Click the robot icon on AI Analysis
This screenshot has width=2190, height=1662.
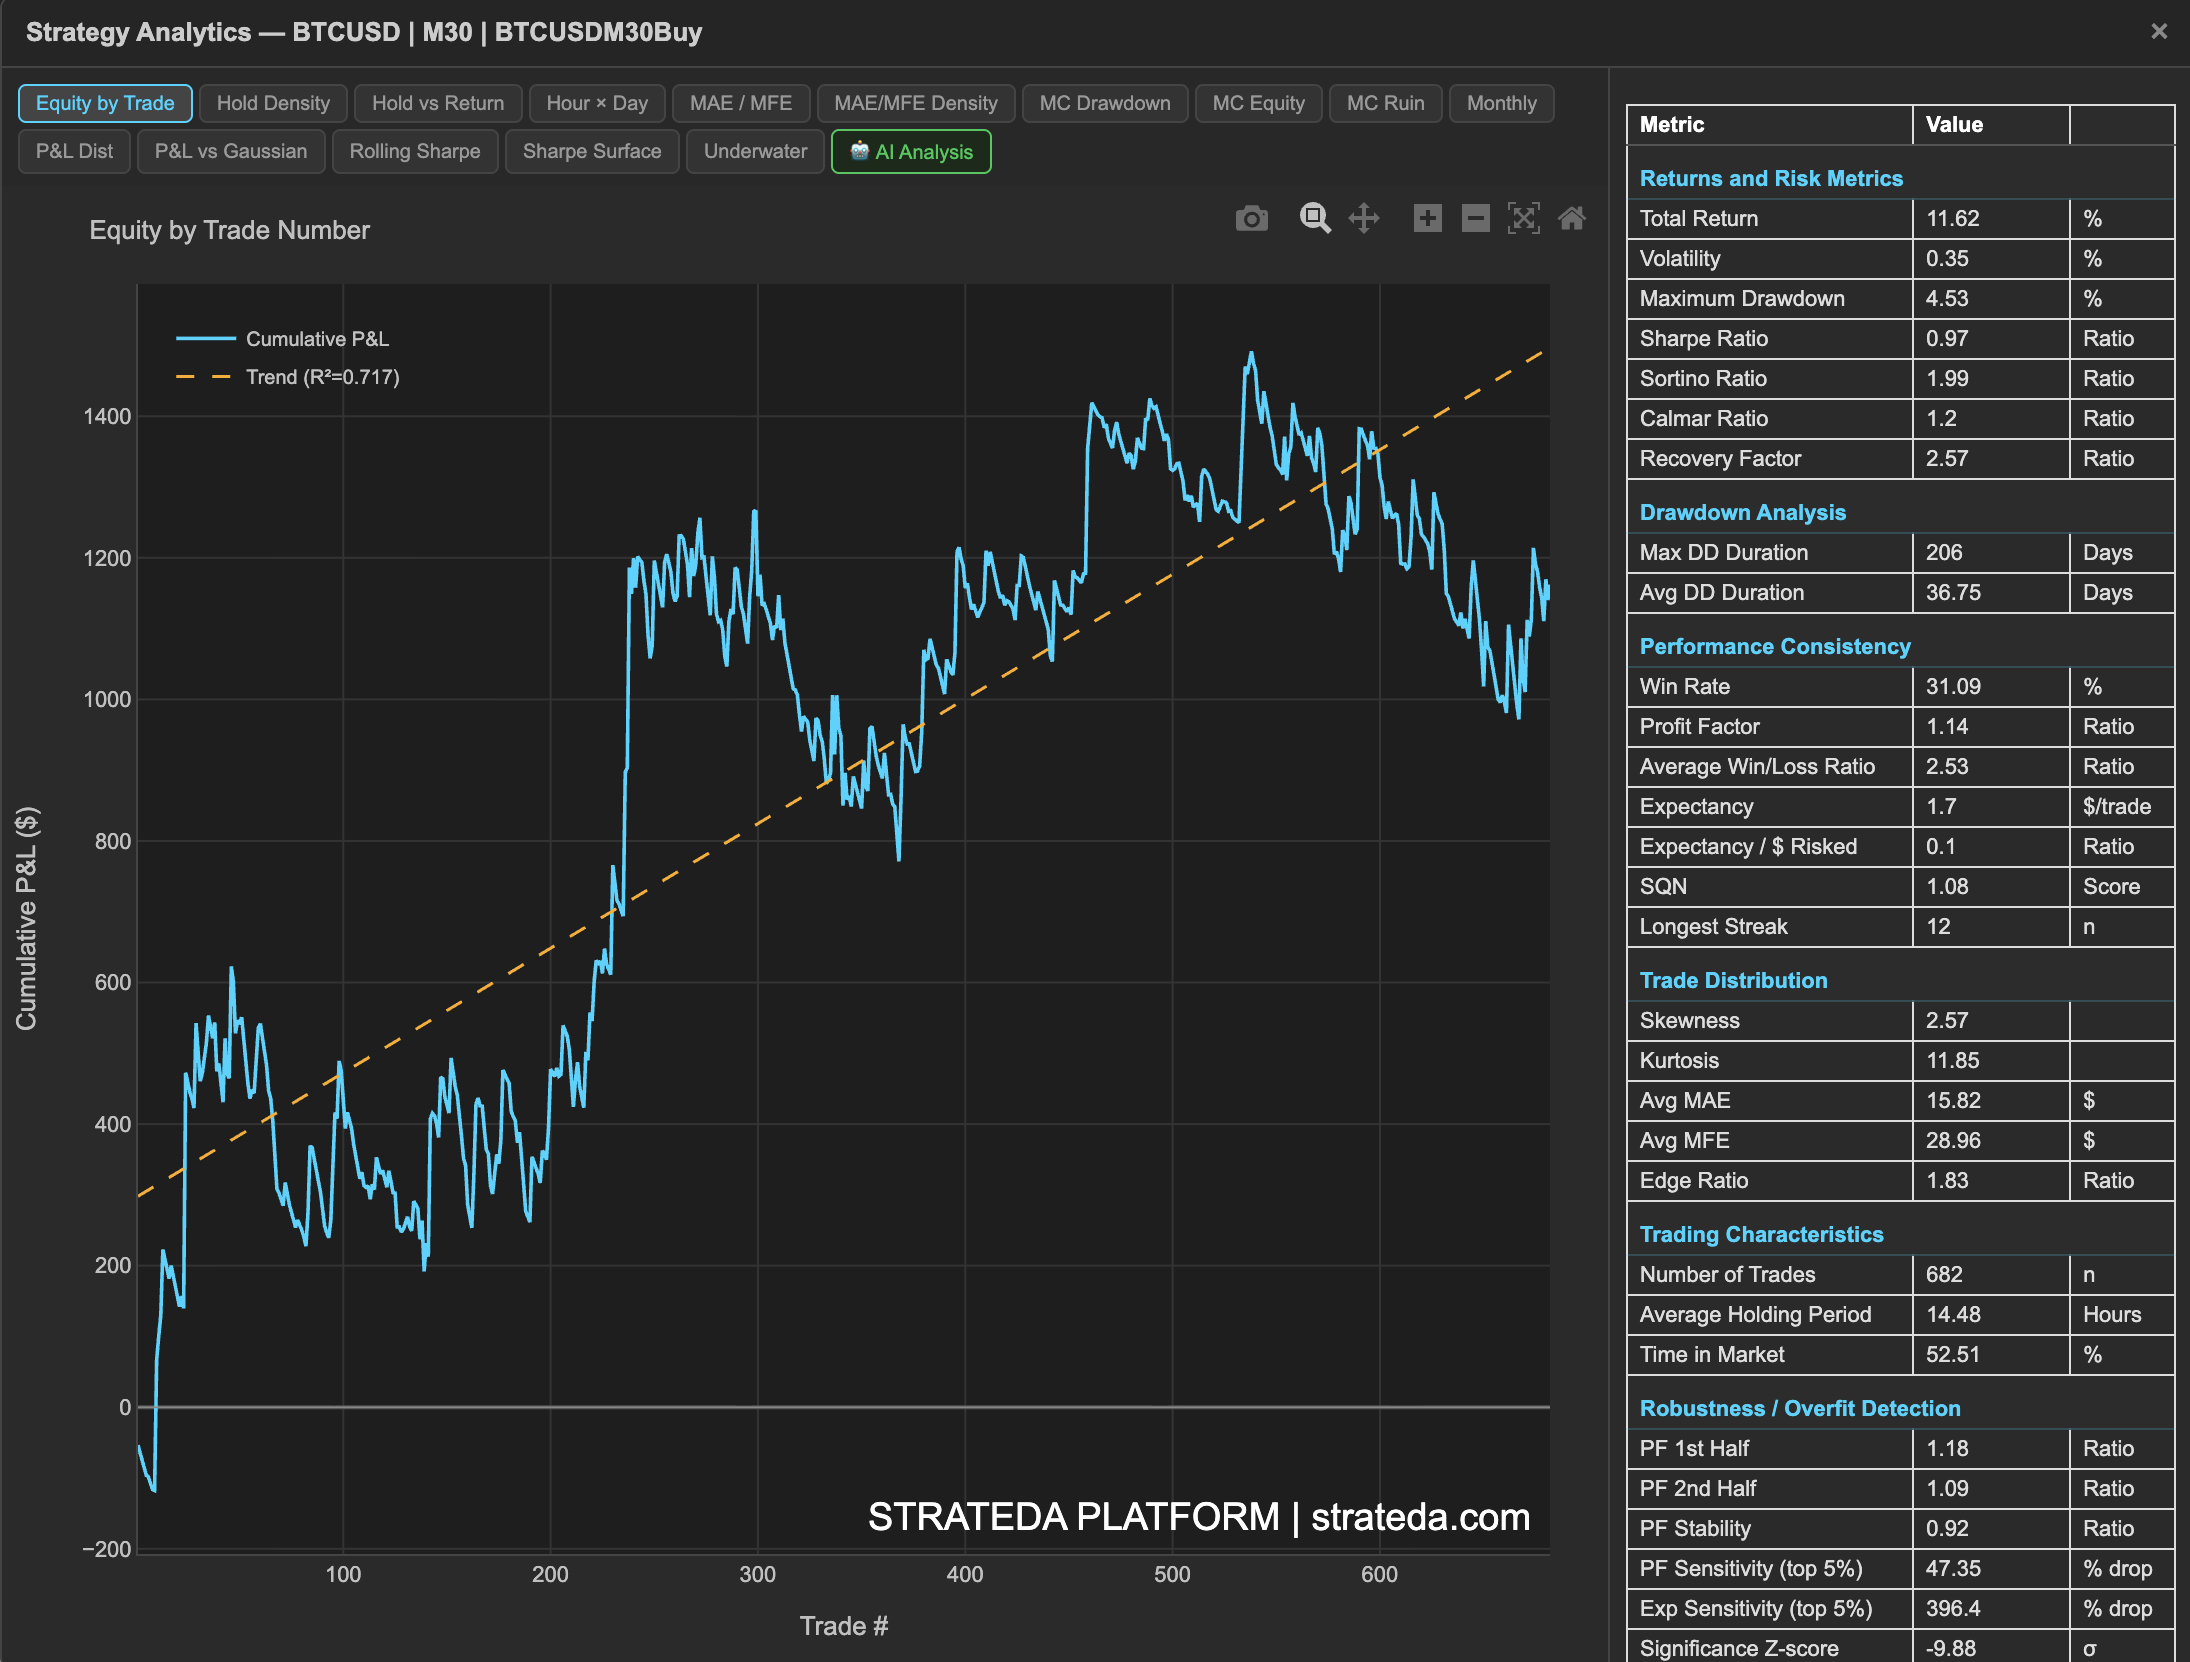coord(861,152)
